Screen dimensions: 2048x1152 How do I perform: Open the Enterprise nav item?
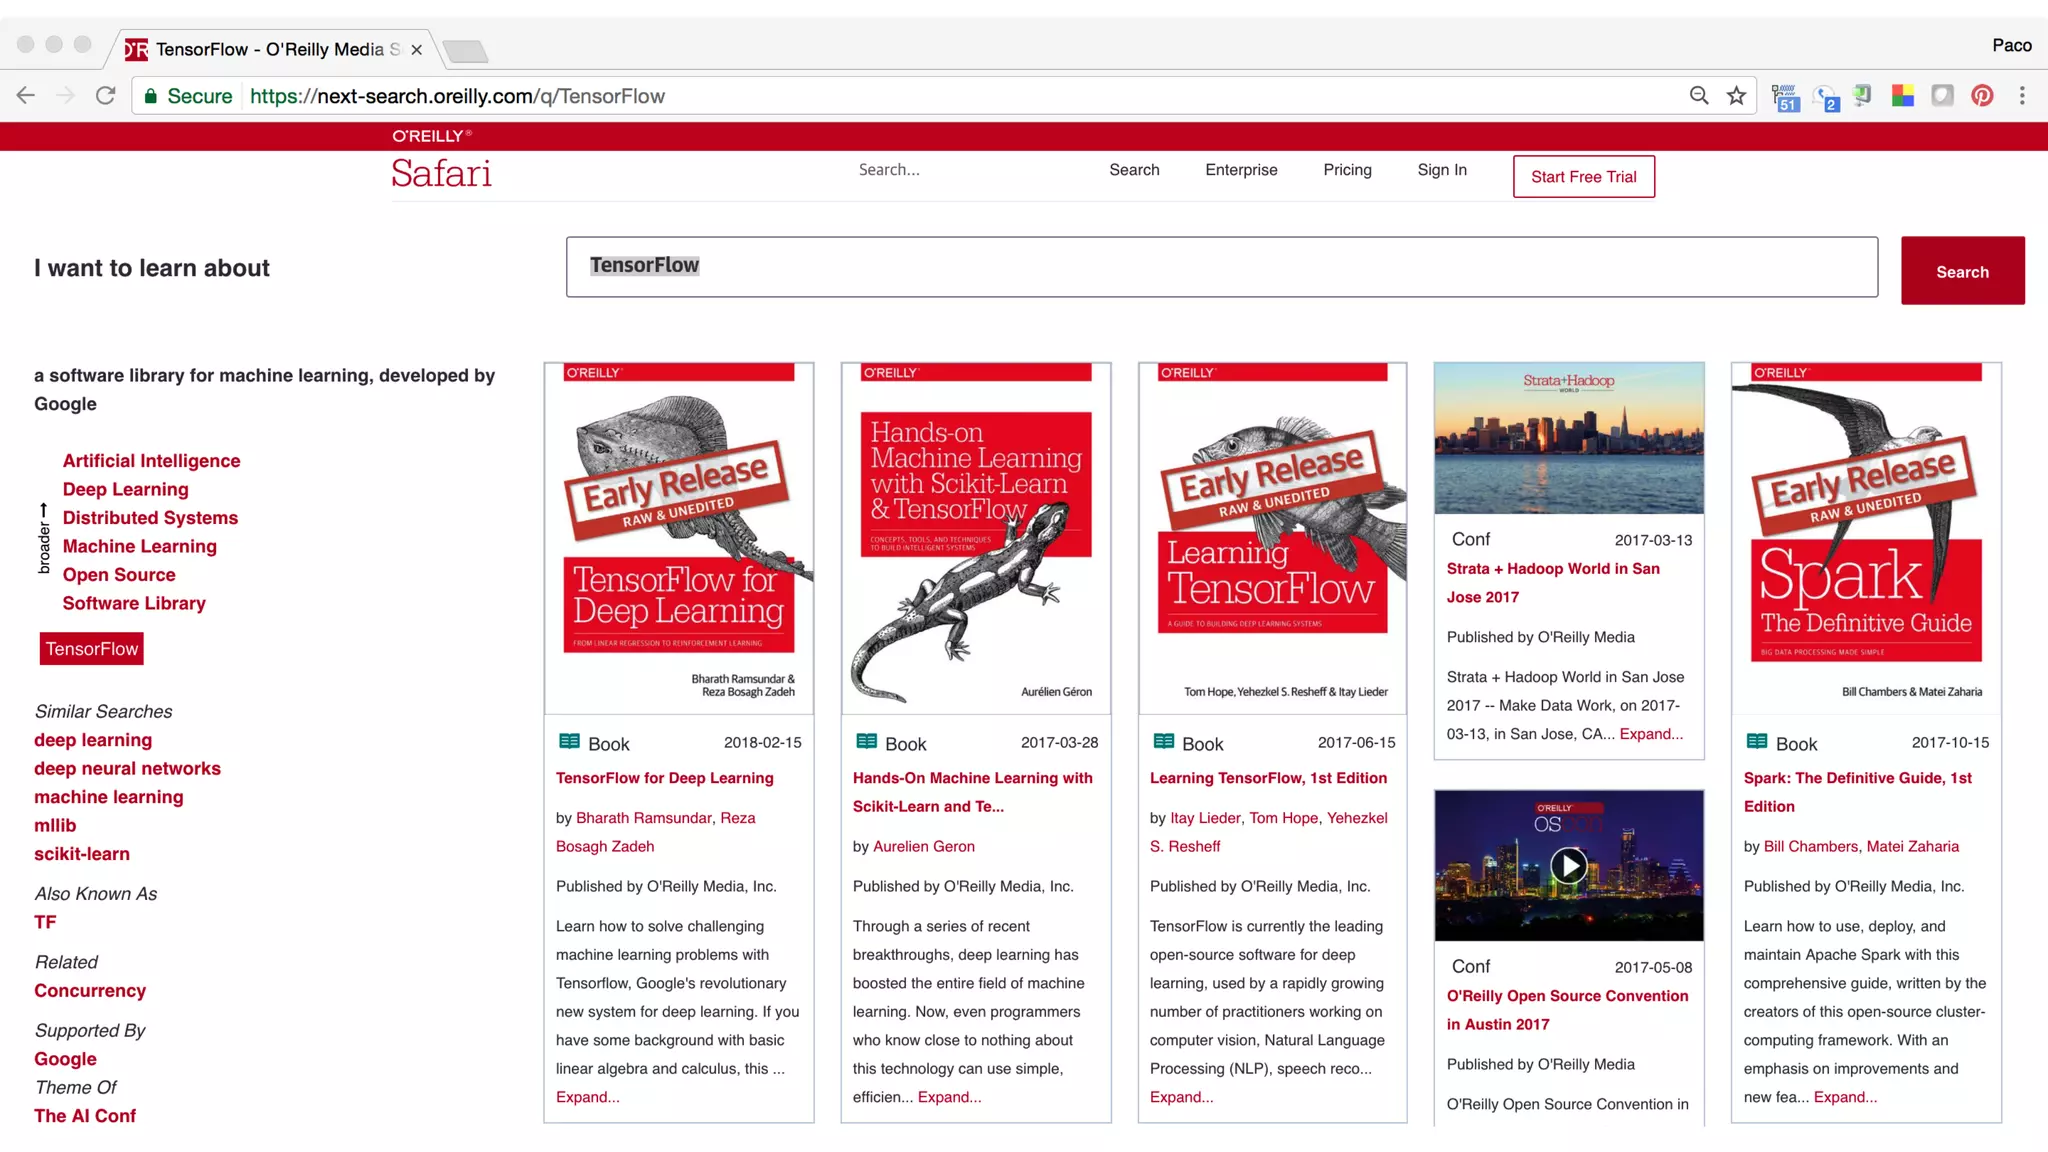pos(1241,170)
